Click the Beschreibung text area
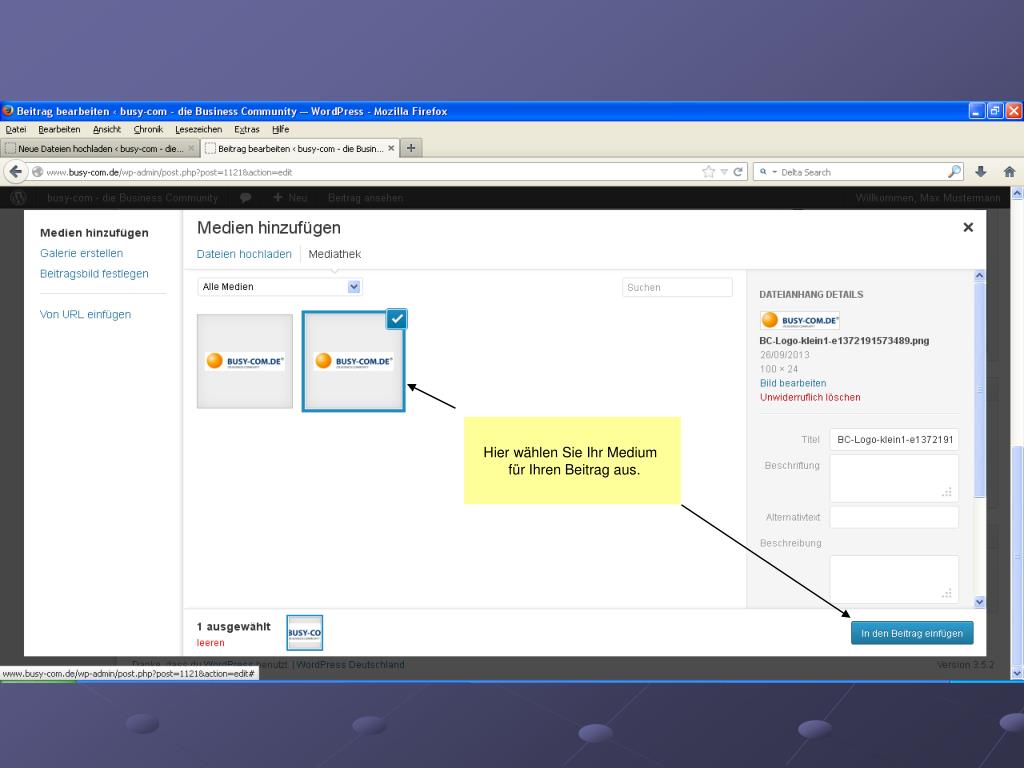This screenshot has height=768, width=1024. coord(894,579)
